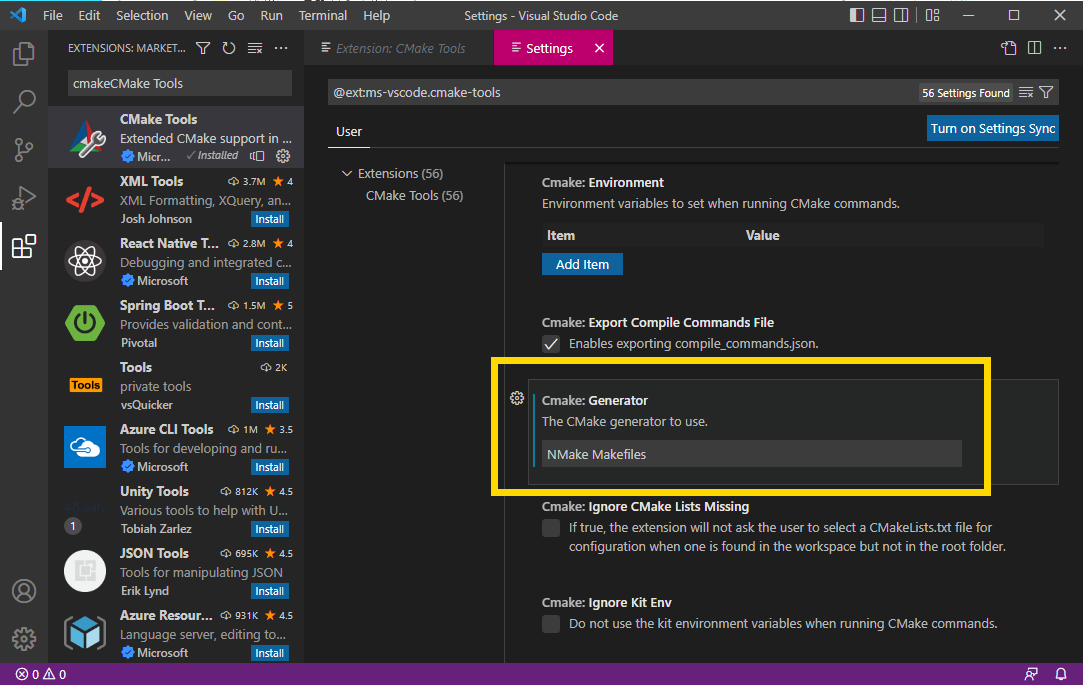The height and width of the screenshot is (685, 1083).
Task: Open the Manage gear in activity bar
Action: (x=23, y=639)
